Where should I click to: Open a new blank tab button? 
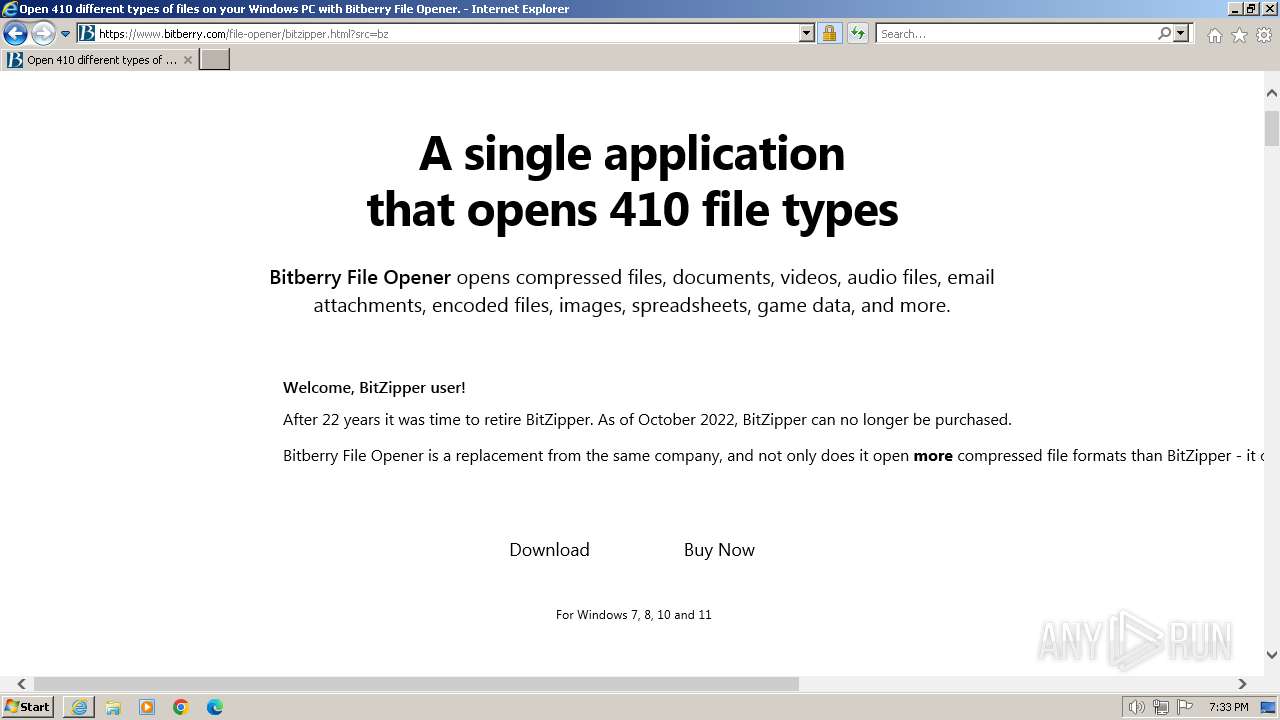coord(215,60)
